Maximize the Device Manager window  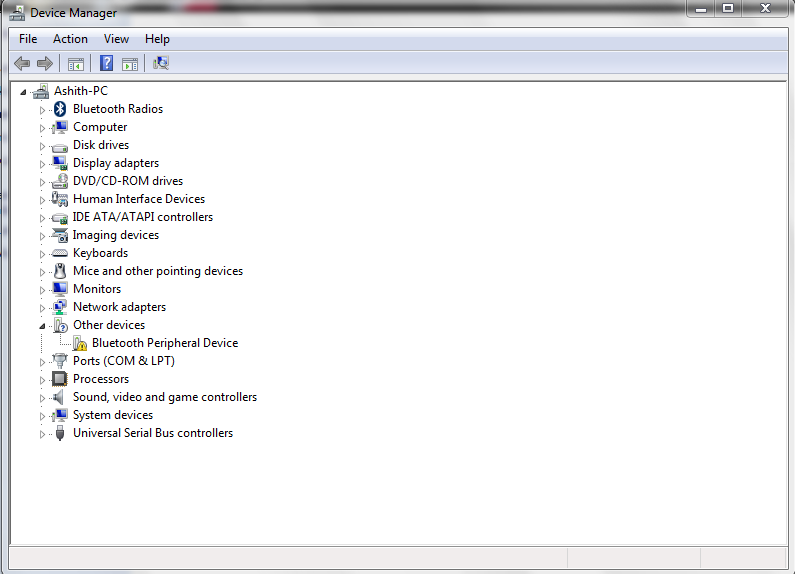(728, 9)
